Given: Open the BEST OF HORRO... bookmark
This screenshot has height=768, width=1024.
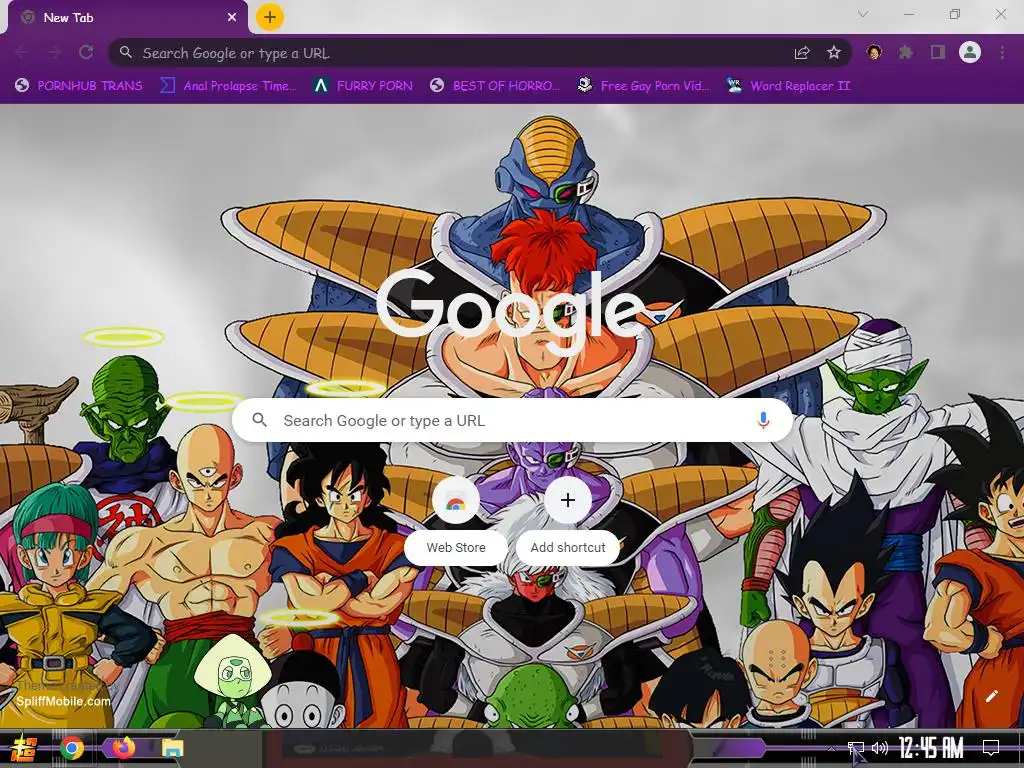Looking at the screenshot, I should (x=495, y=86).
